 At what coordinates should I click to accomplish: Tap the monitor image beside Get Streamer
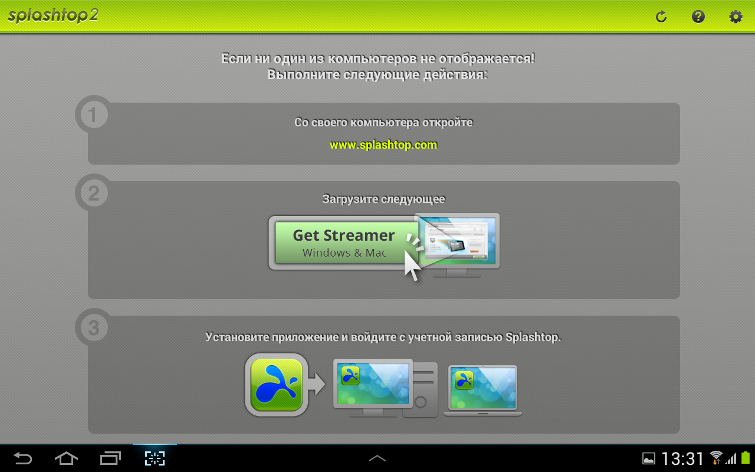[x=457, y=245]
